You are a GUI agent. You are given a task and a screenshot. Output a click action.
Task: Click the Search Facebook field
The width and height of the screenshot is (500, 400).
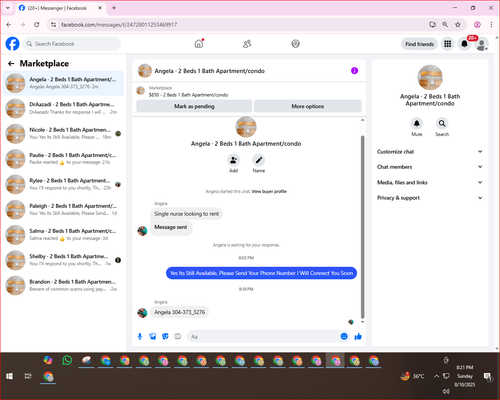tap(72, 44)
